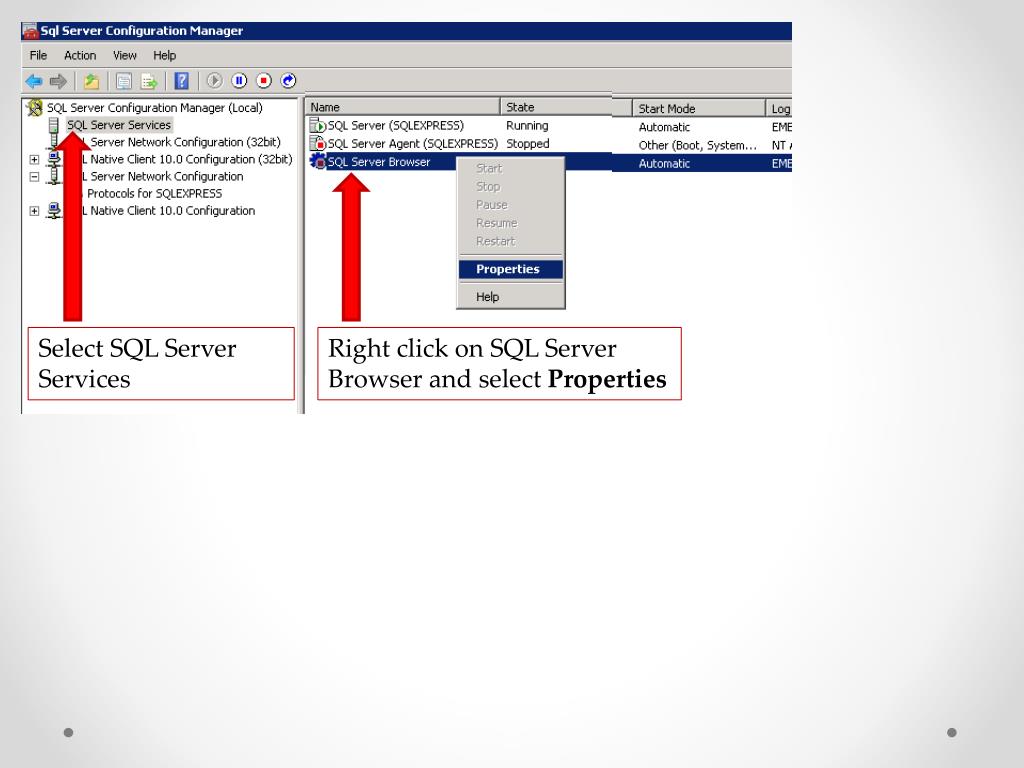Click the disabled Stop context menu entry

point(511,187)
